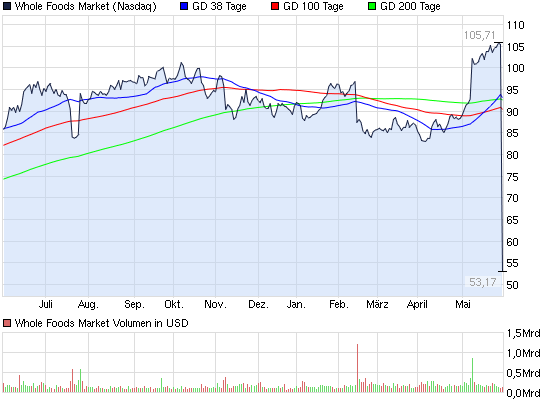Select the 'Whole Foods Market (Nasdaq)' legend label
Image resolution: width=545 pixels, height=401 pixels.
tap(86, 6)
